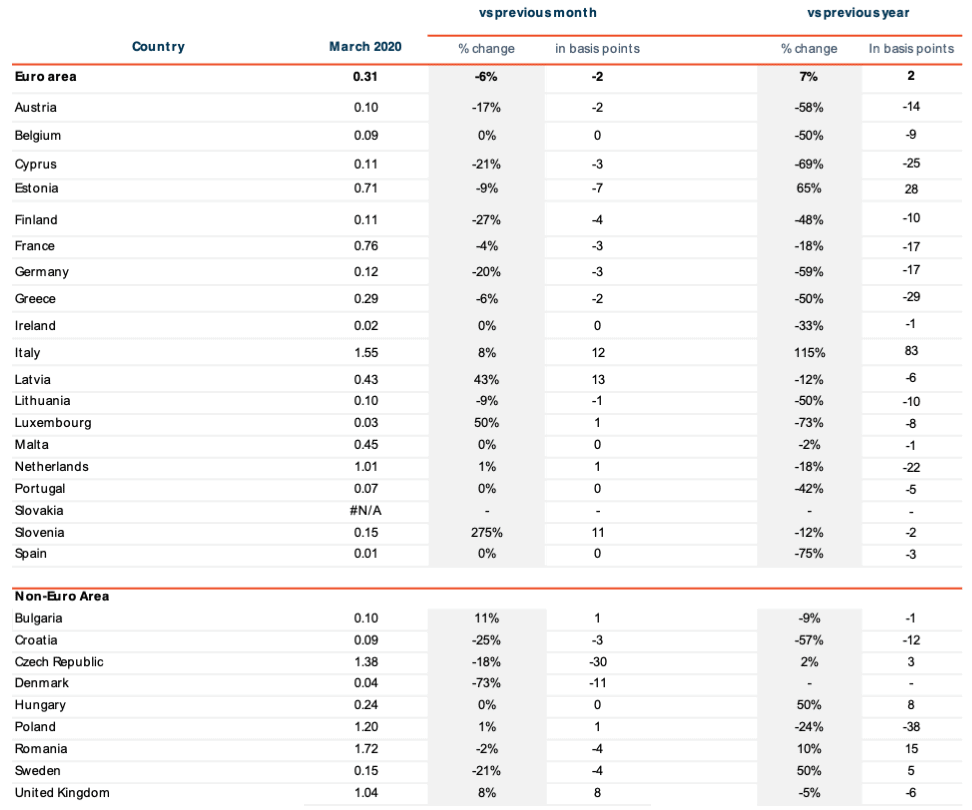Click the Non-Euro Area section heading

click(62, 596)
